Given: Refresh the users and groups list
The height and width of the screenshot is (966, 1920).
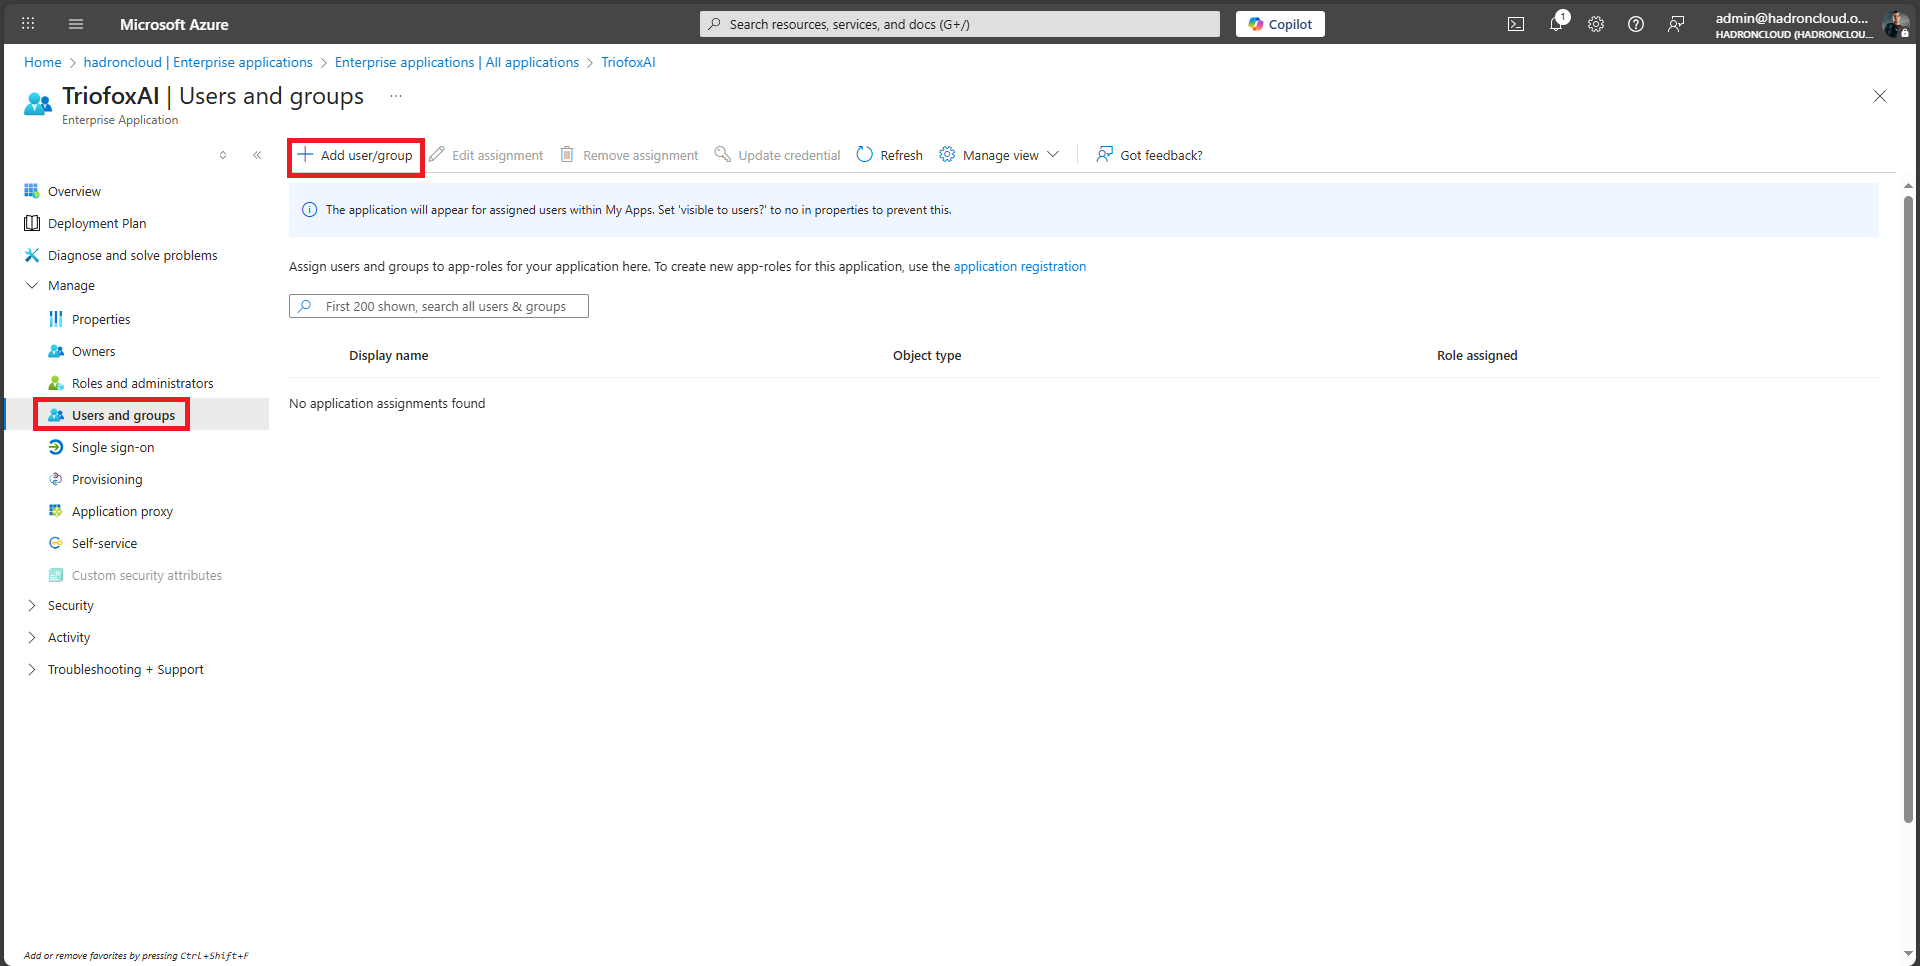Looking at the screenshot, I should [890, 155].
